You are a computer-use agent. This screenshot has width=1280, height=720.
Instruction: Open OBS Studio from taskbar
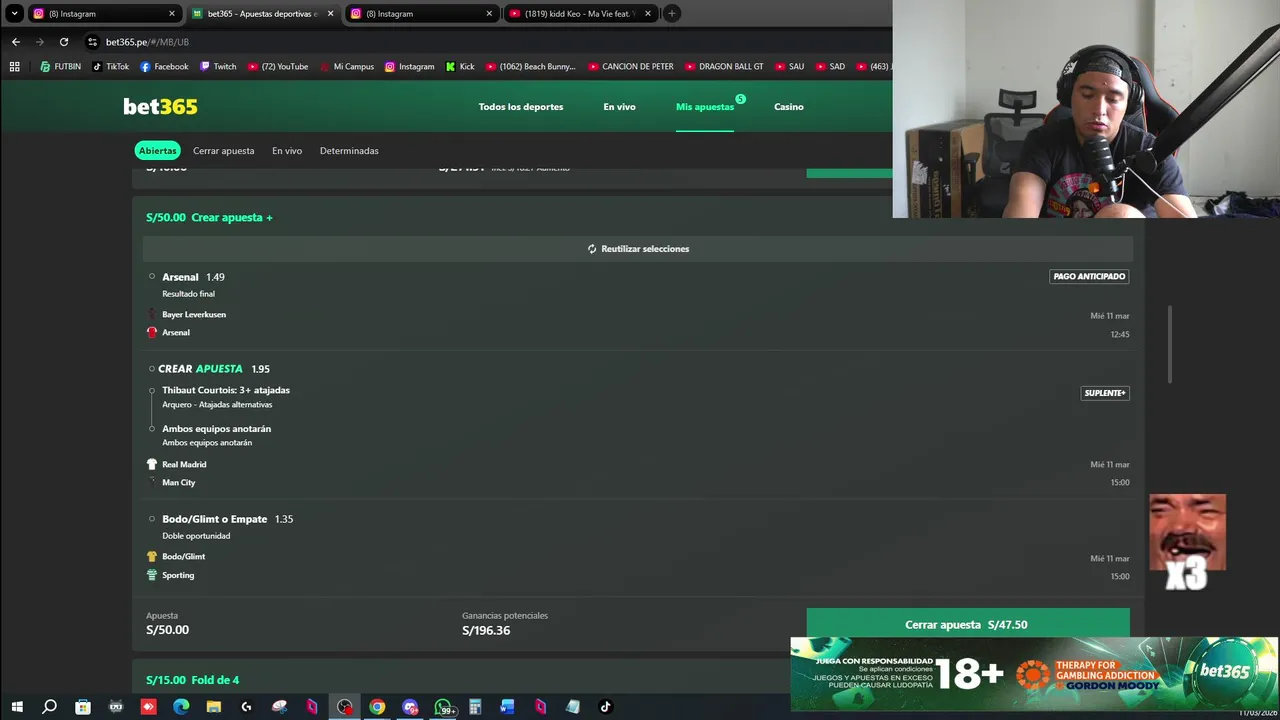tap(345, 707)
